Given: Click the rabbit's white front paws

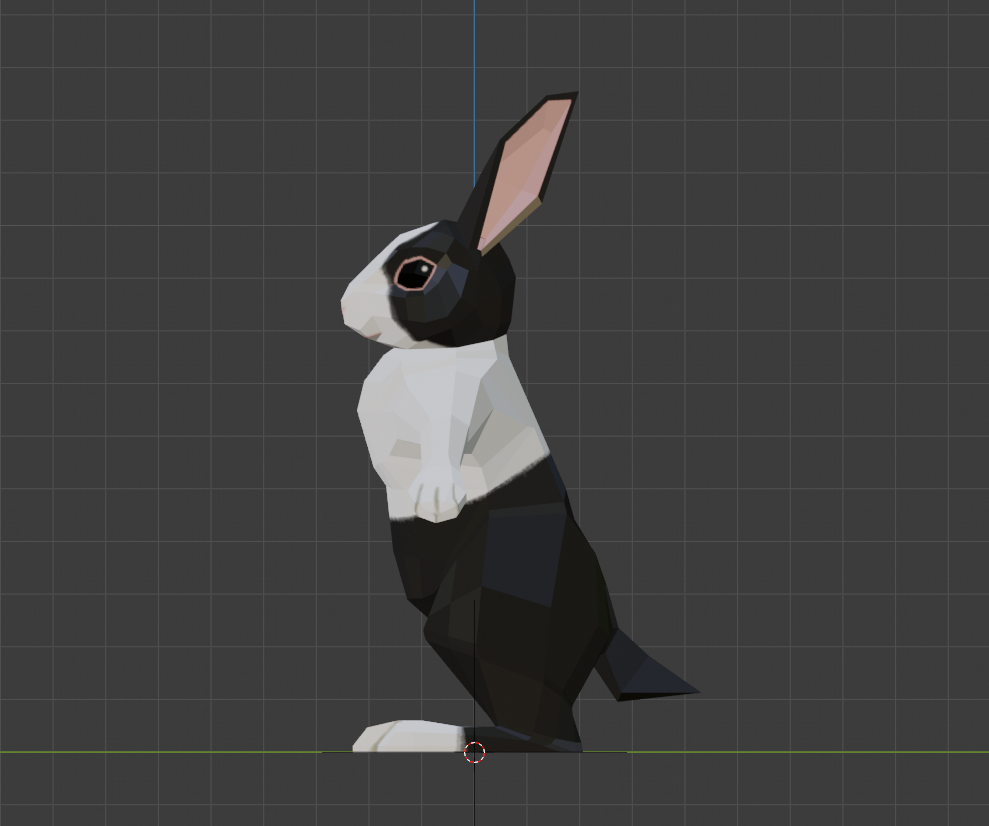Looking at the screenshot, I should coord(438,501).
